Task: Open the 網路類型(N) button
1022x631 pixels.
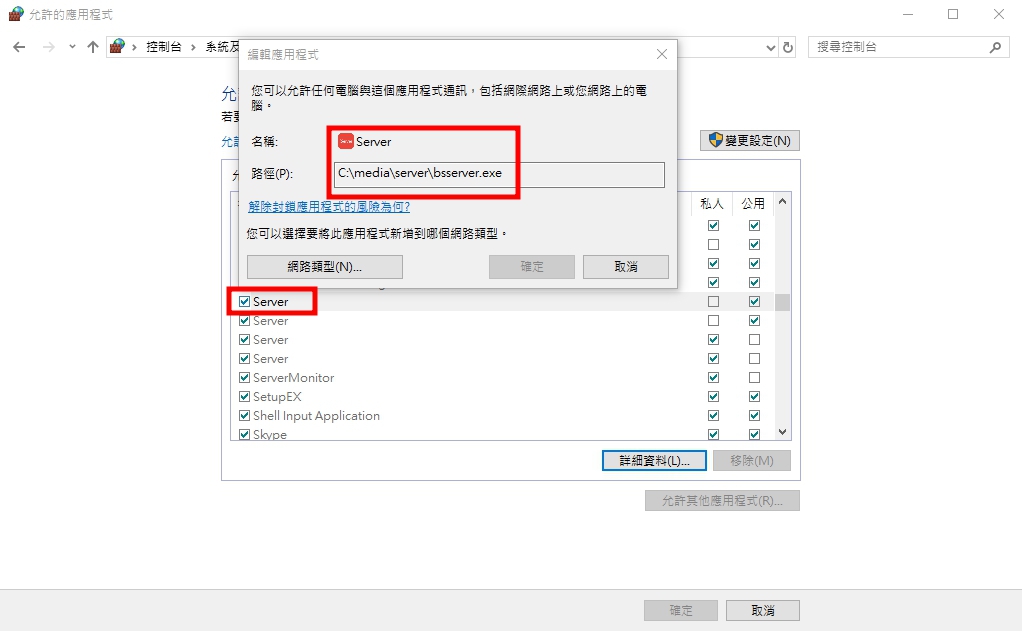Action: tap(325, 267)
